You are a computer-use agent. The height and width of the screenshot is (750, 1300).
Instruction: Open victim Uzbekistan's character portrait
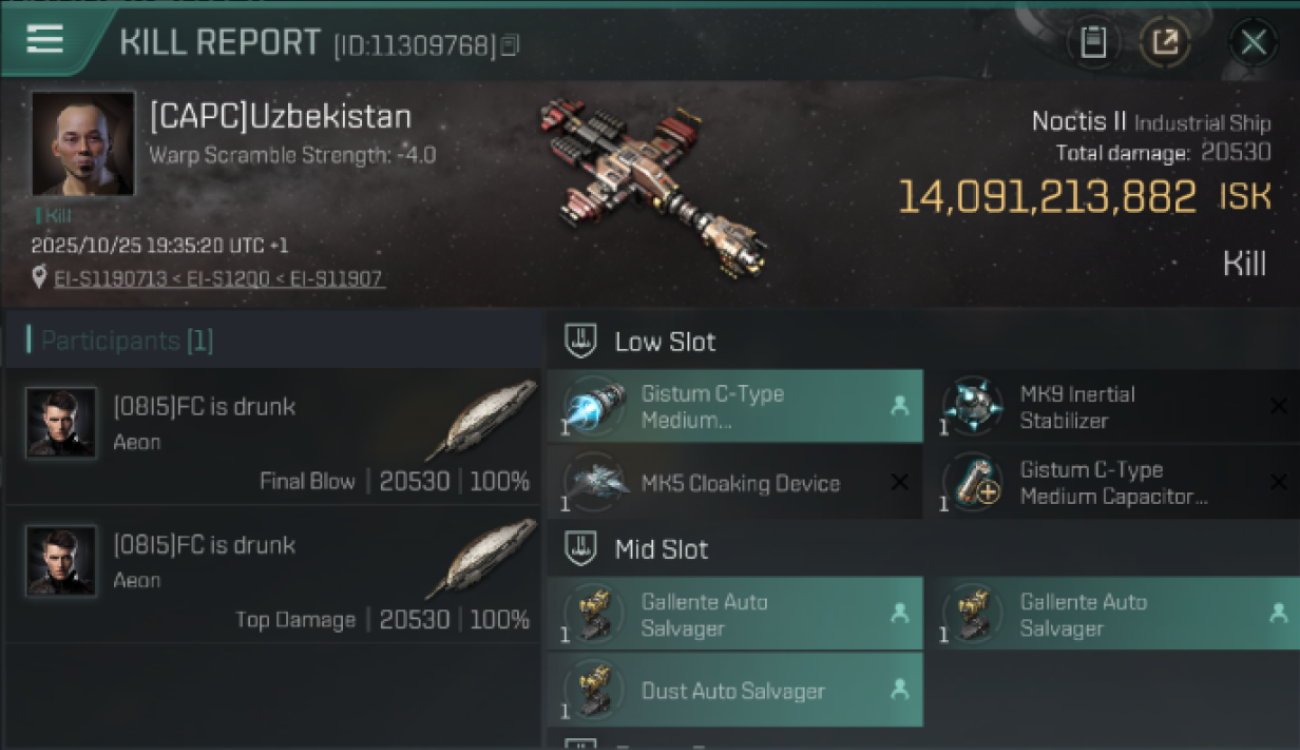click(83, 143)
